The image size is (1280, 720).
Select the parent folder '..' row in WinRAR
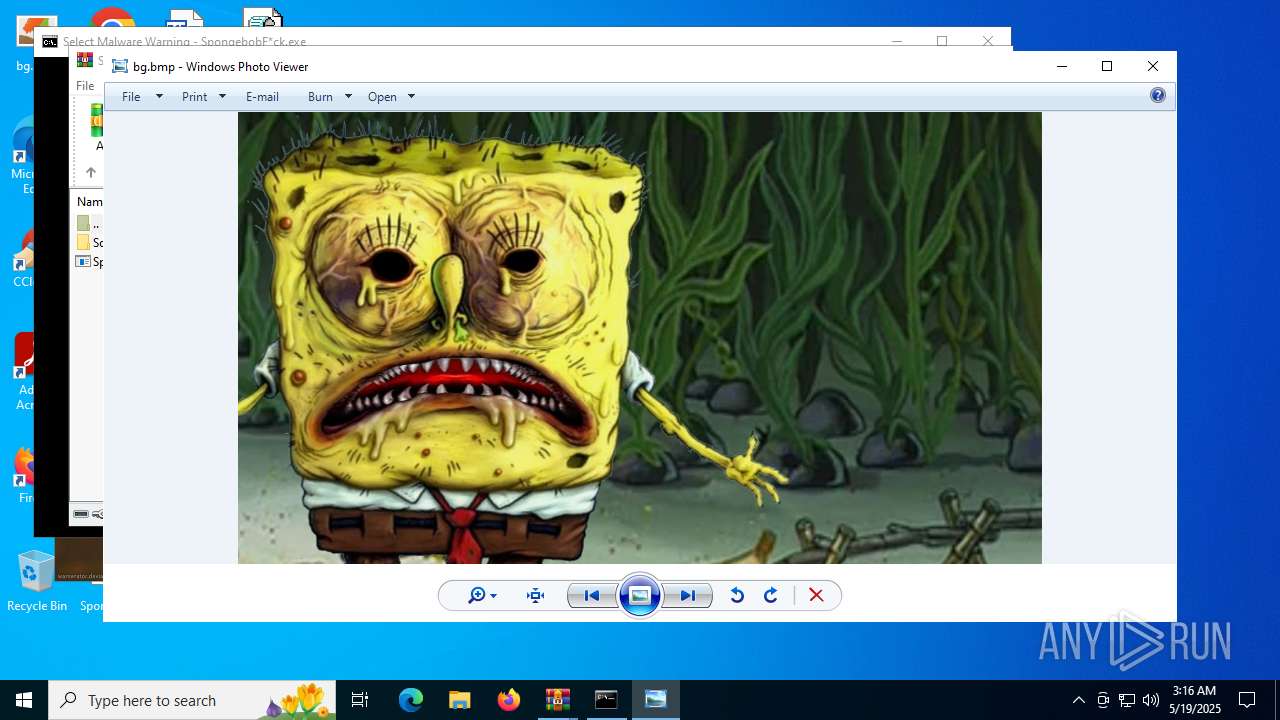pyautogui.click(x=89, y=224)
